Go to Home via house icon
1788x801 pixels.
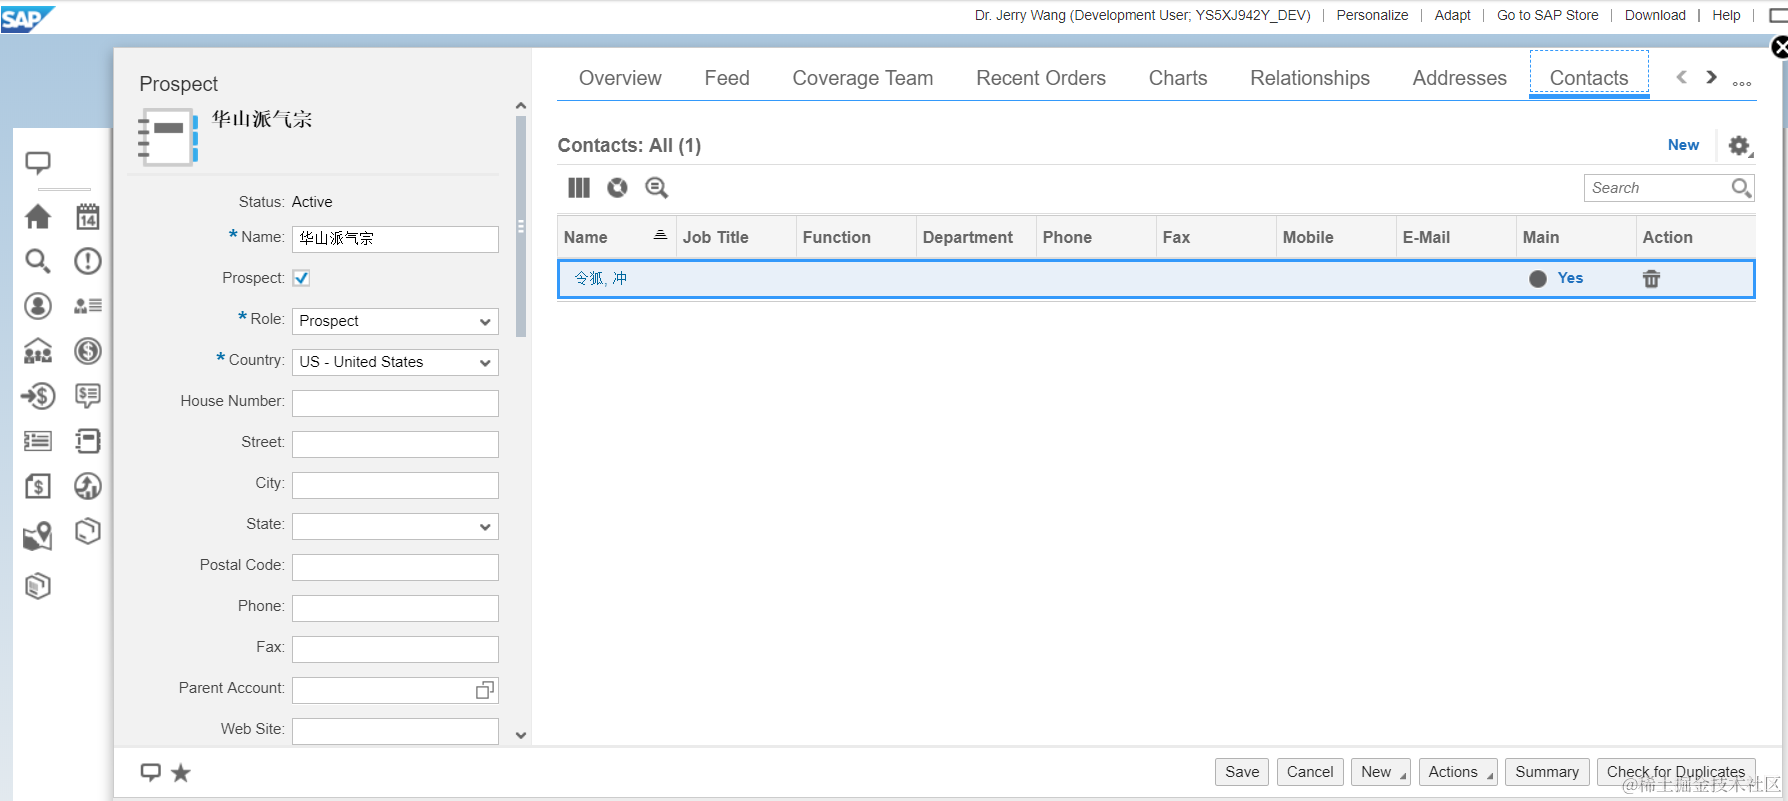[x=38, y=216]
